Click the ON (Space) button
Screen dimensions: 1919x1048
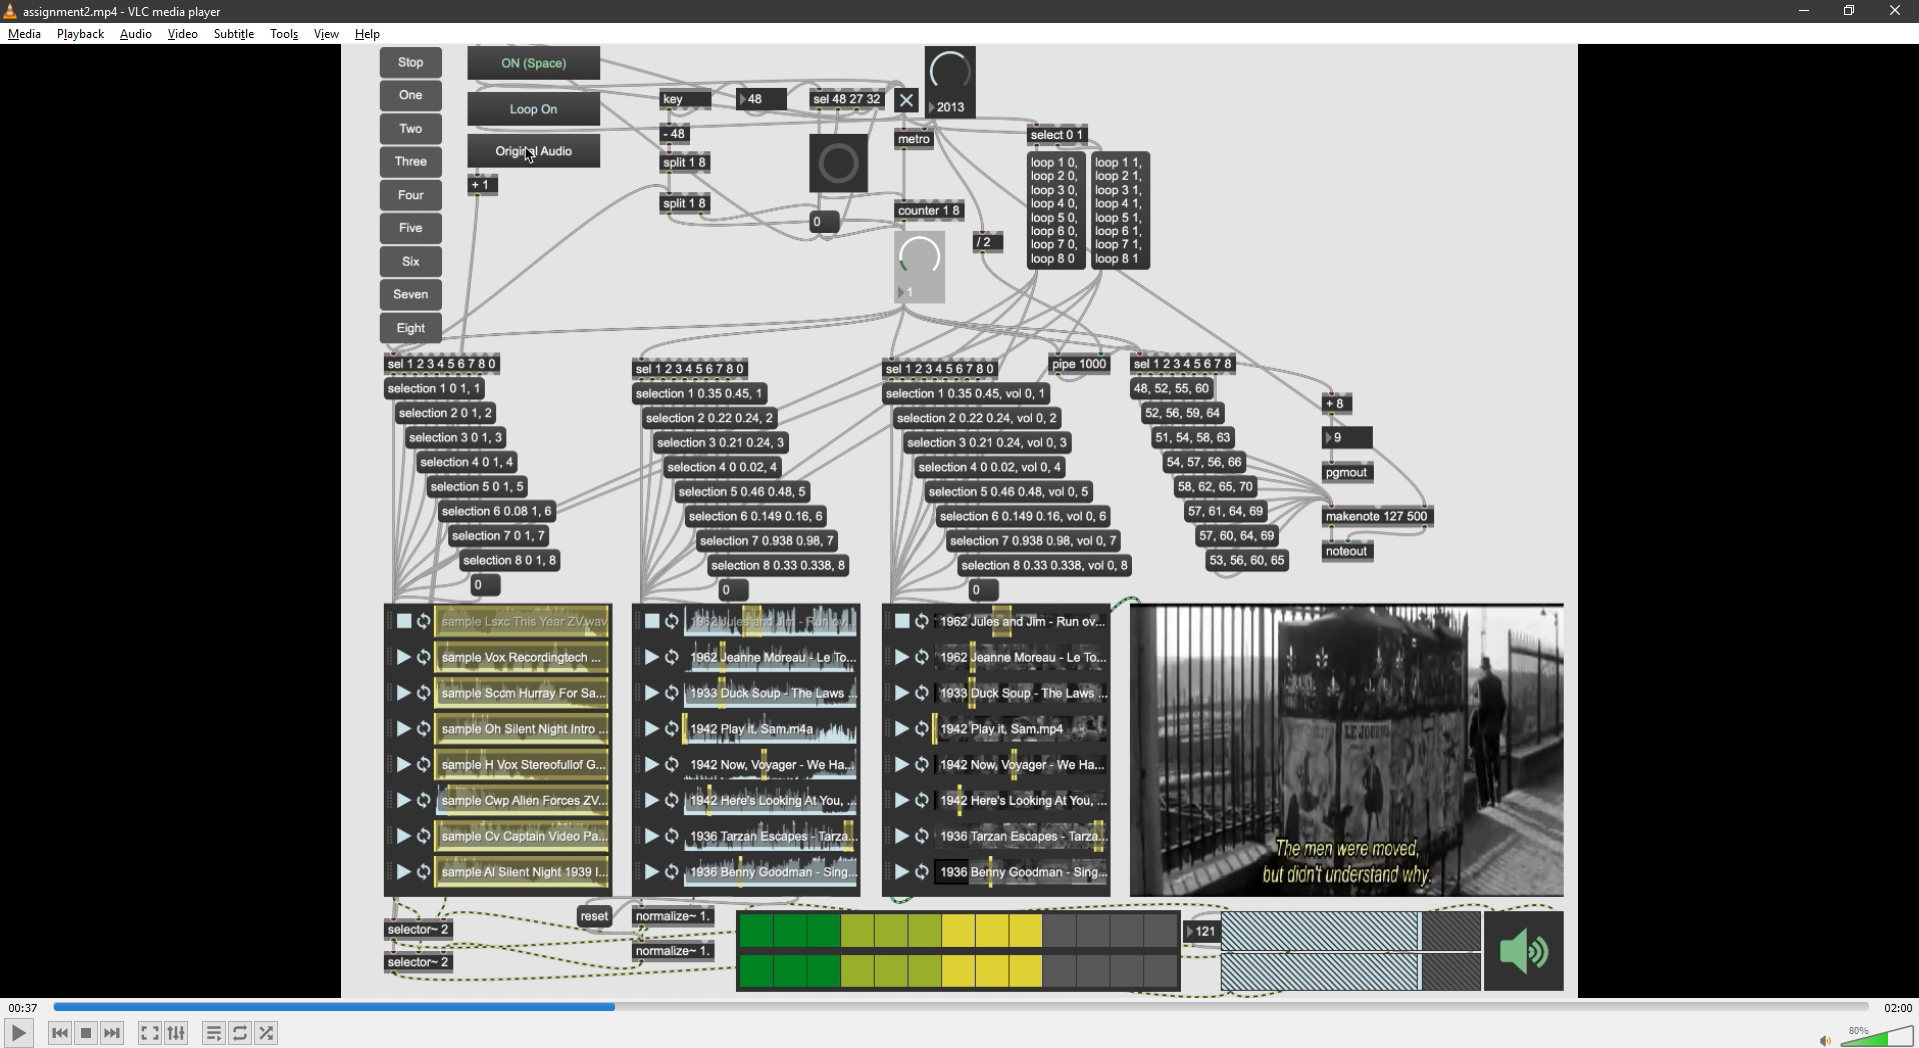tap(533, 63)
